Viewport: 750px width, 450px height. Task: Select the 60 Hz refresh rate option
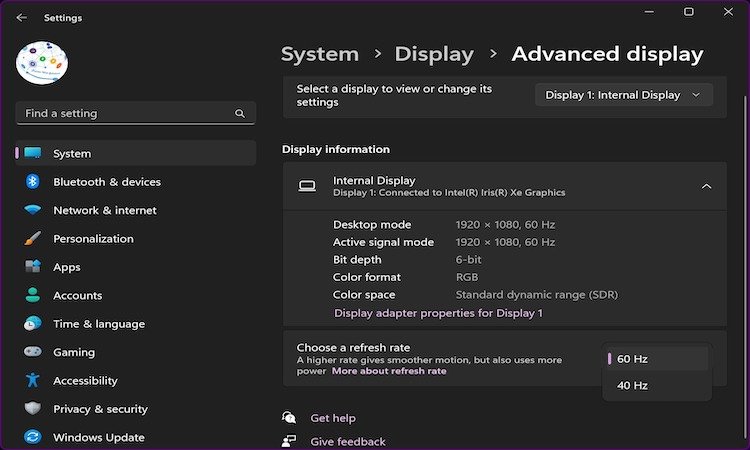(657, 359)
